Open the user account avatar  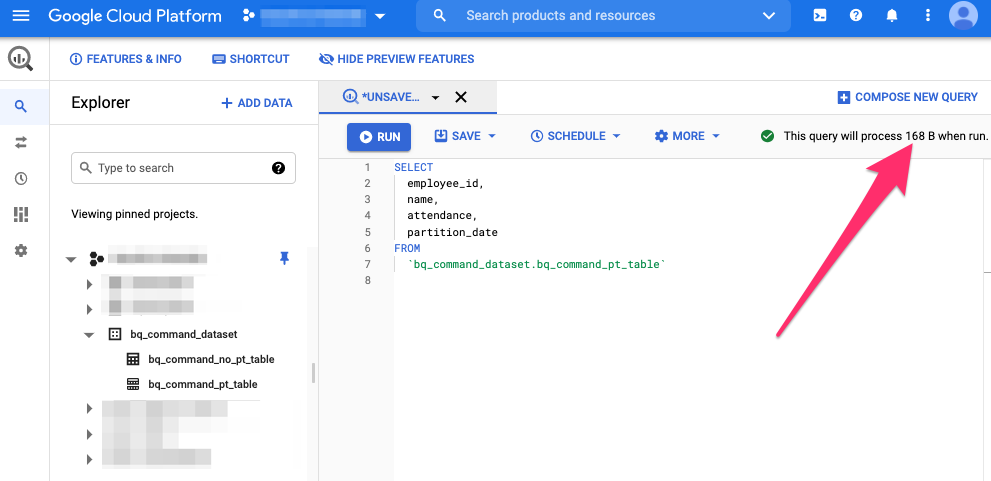963,16
